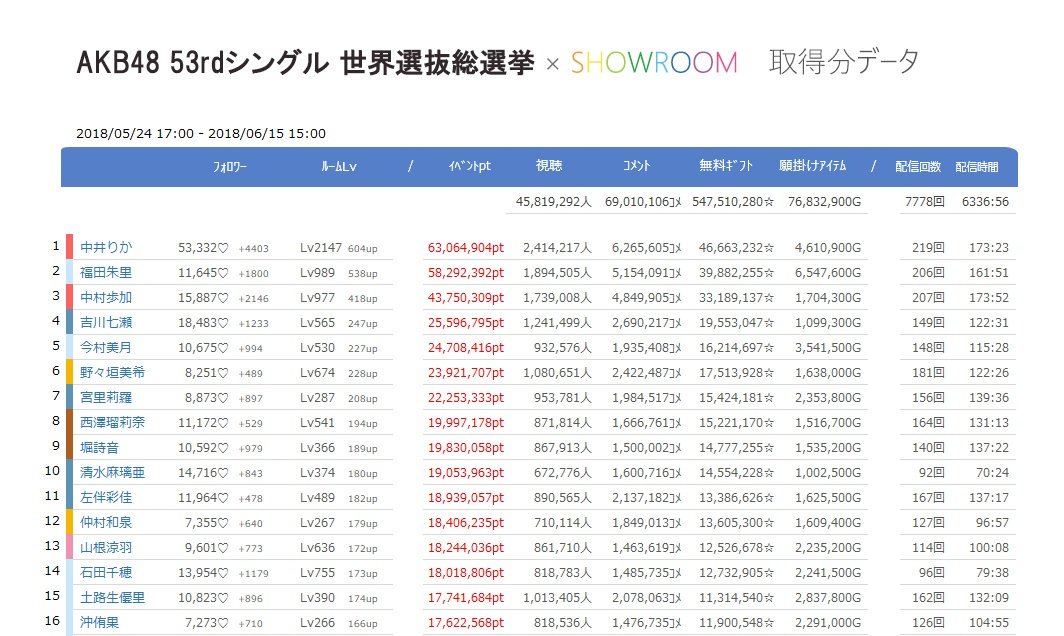The image size is (1064, 636).
Task: Select the date range 2018/05/24 17:00 - 2018/06/15 15:00
Action: [x=201, y=134]
